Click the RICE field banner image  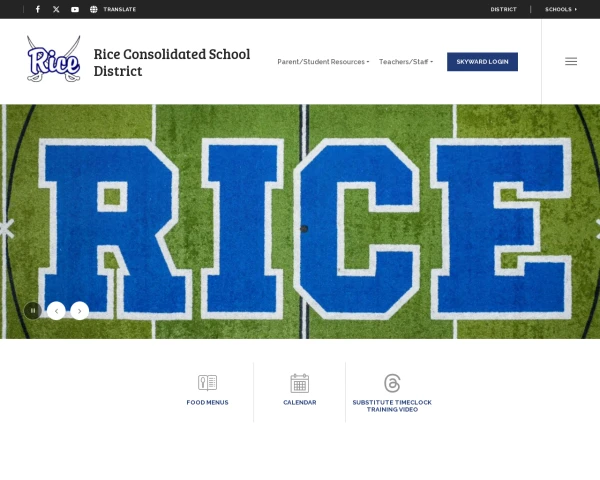click(300, 221)
